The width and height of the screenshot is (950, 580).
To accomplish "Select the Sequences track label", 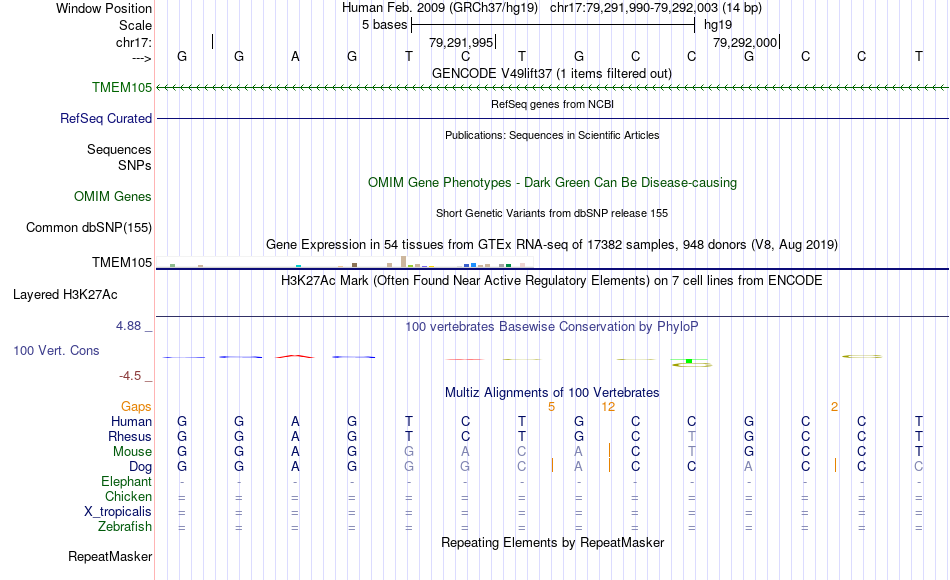I will 119,149.
